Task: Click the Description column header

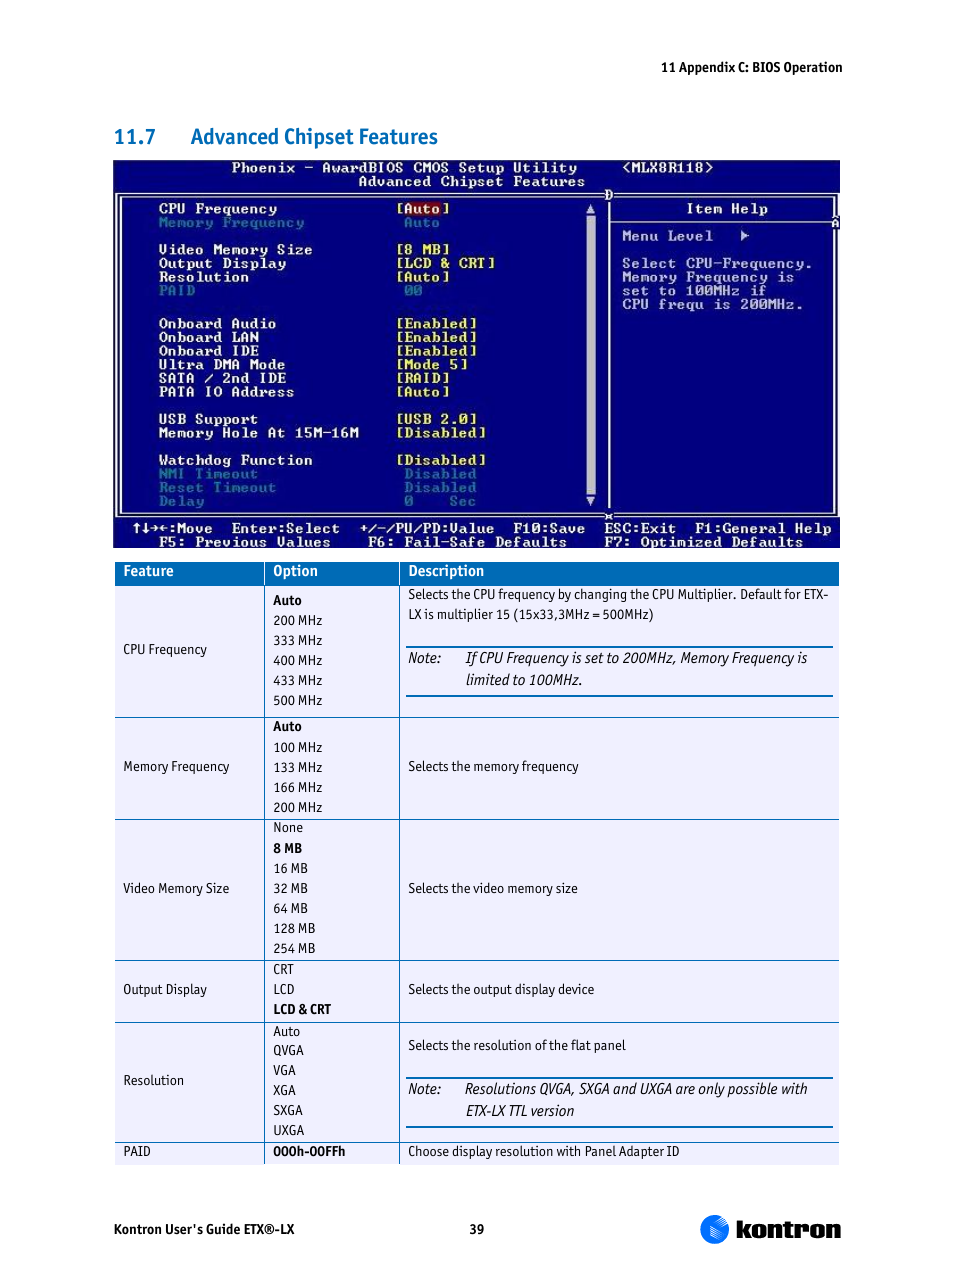Action: (446, 572)
